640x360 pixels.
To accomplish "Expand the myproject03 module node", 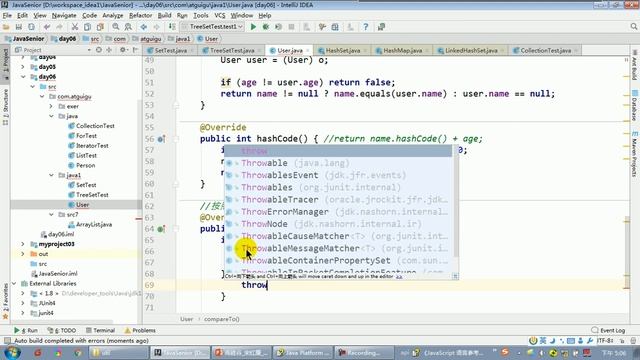I will (x=23, y=244).
